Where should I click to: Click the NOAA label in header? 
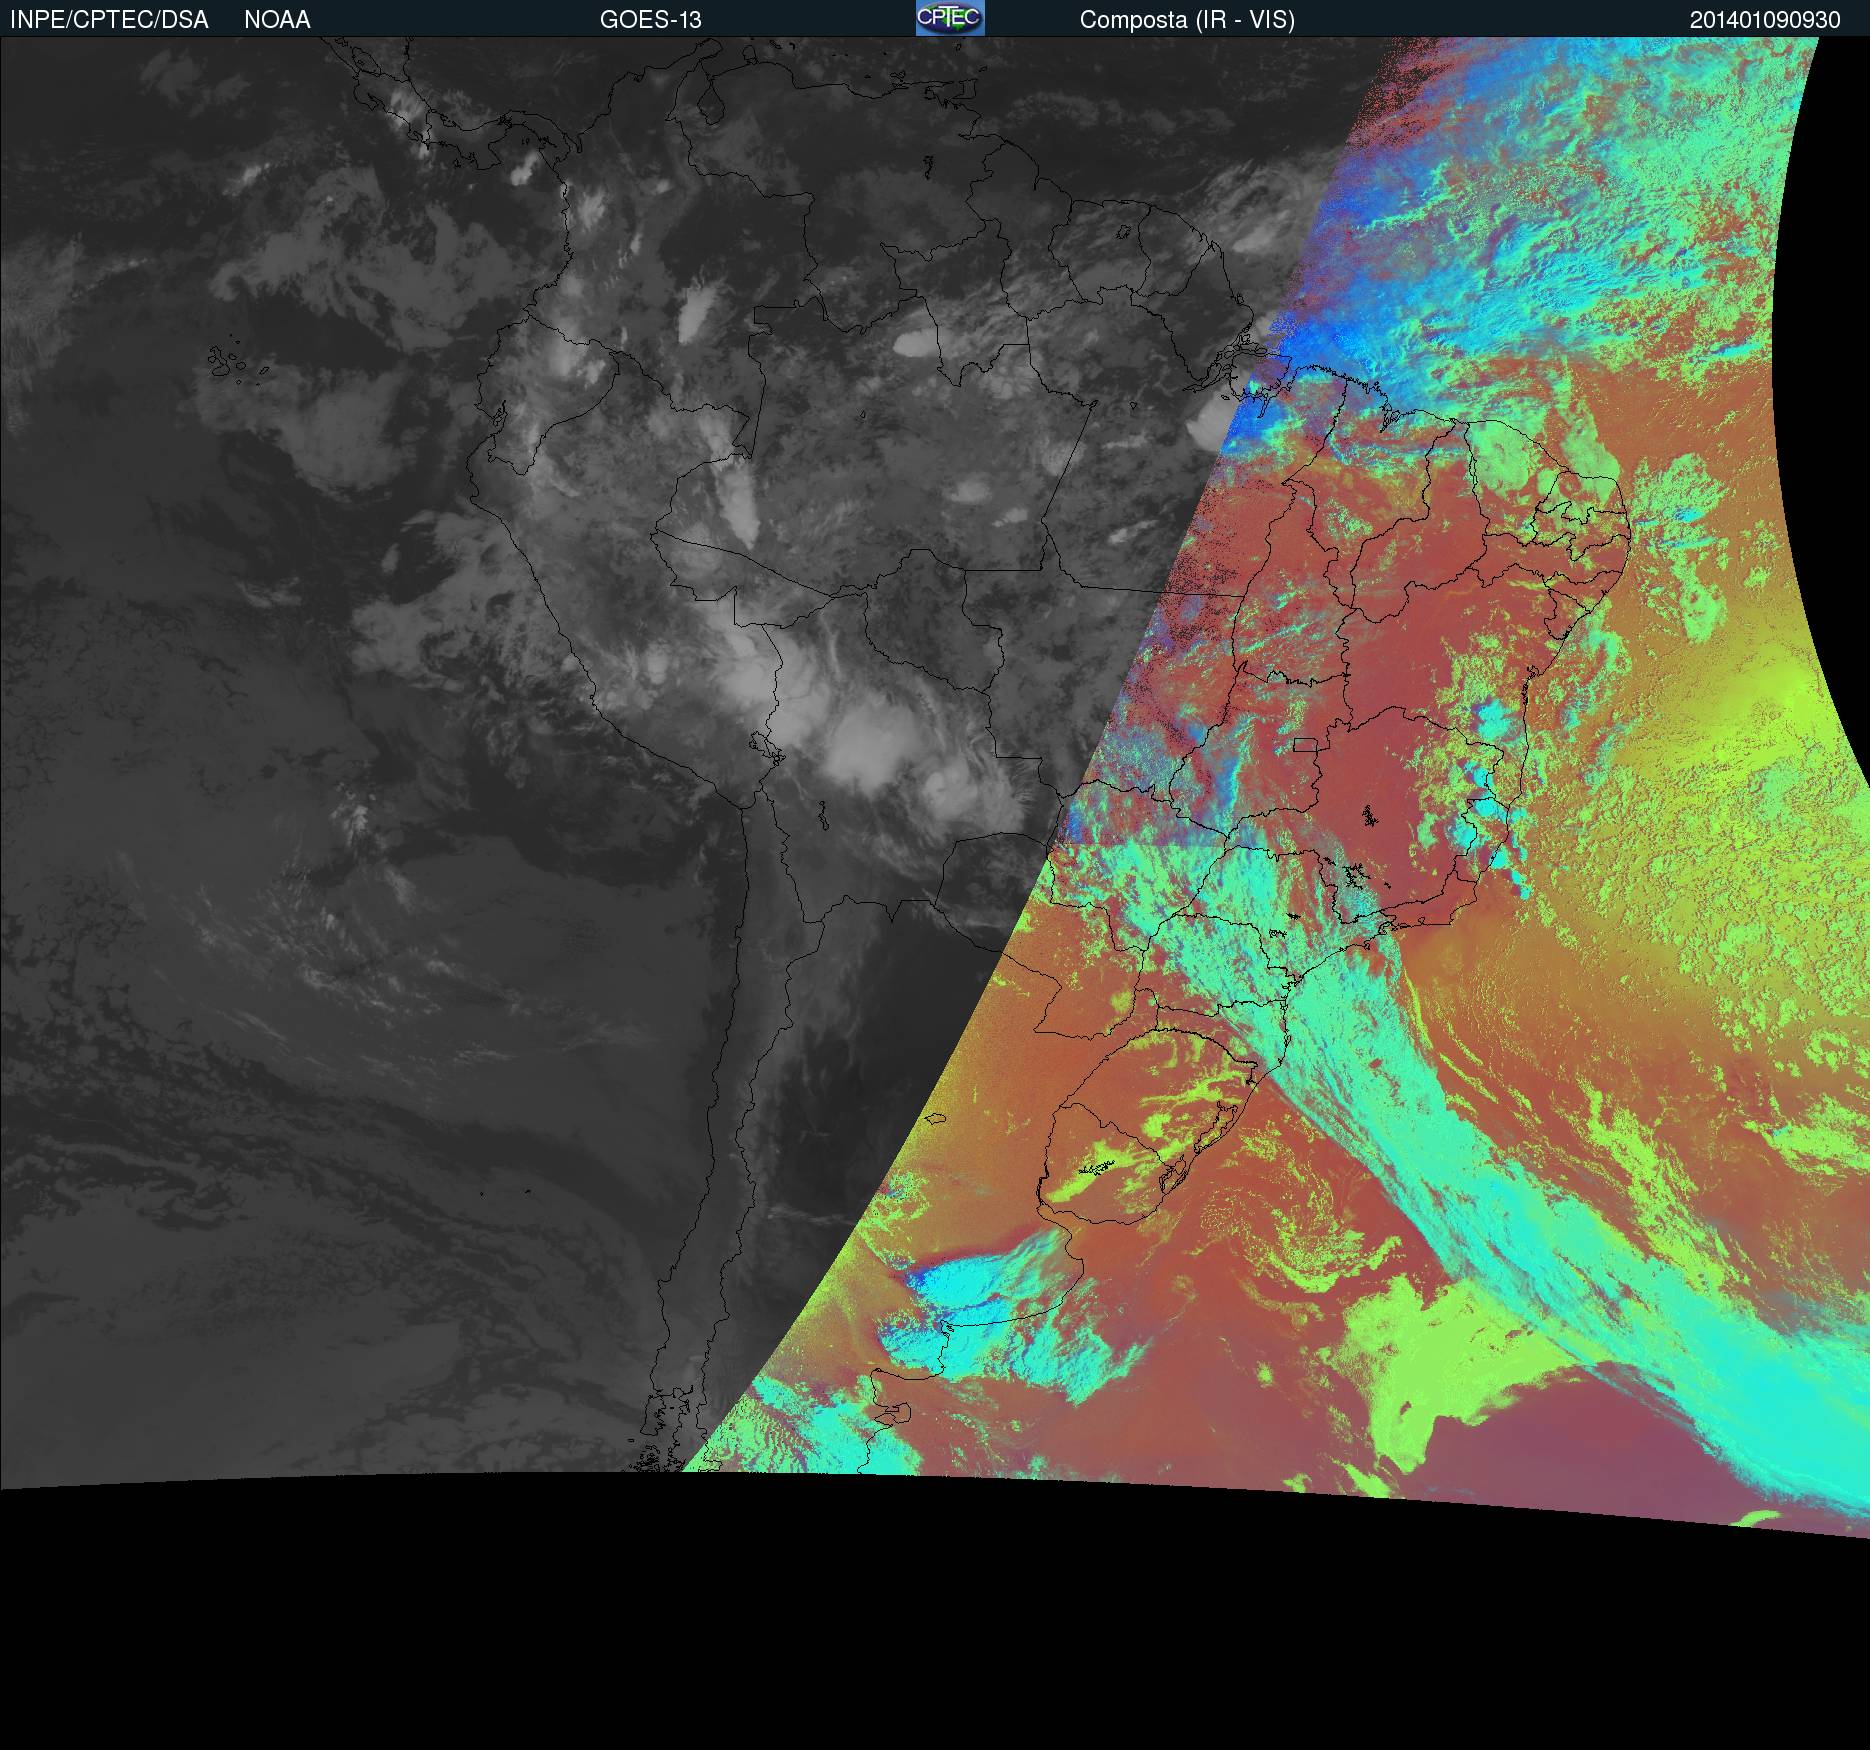pos(277,20)
